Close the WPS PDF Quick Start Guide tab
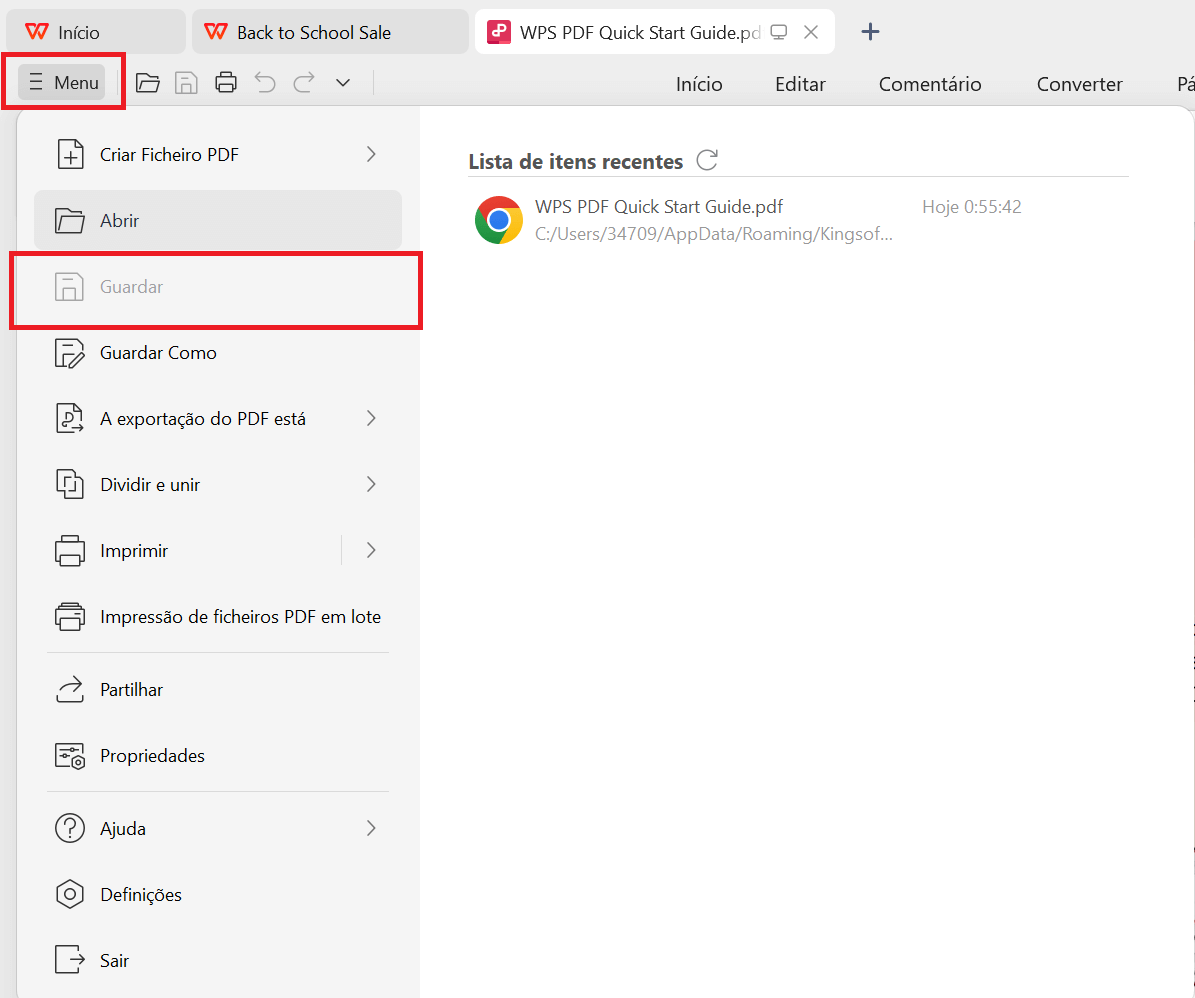Viewport: 1195px width, 998px height. click(811, 32)
